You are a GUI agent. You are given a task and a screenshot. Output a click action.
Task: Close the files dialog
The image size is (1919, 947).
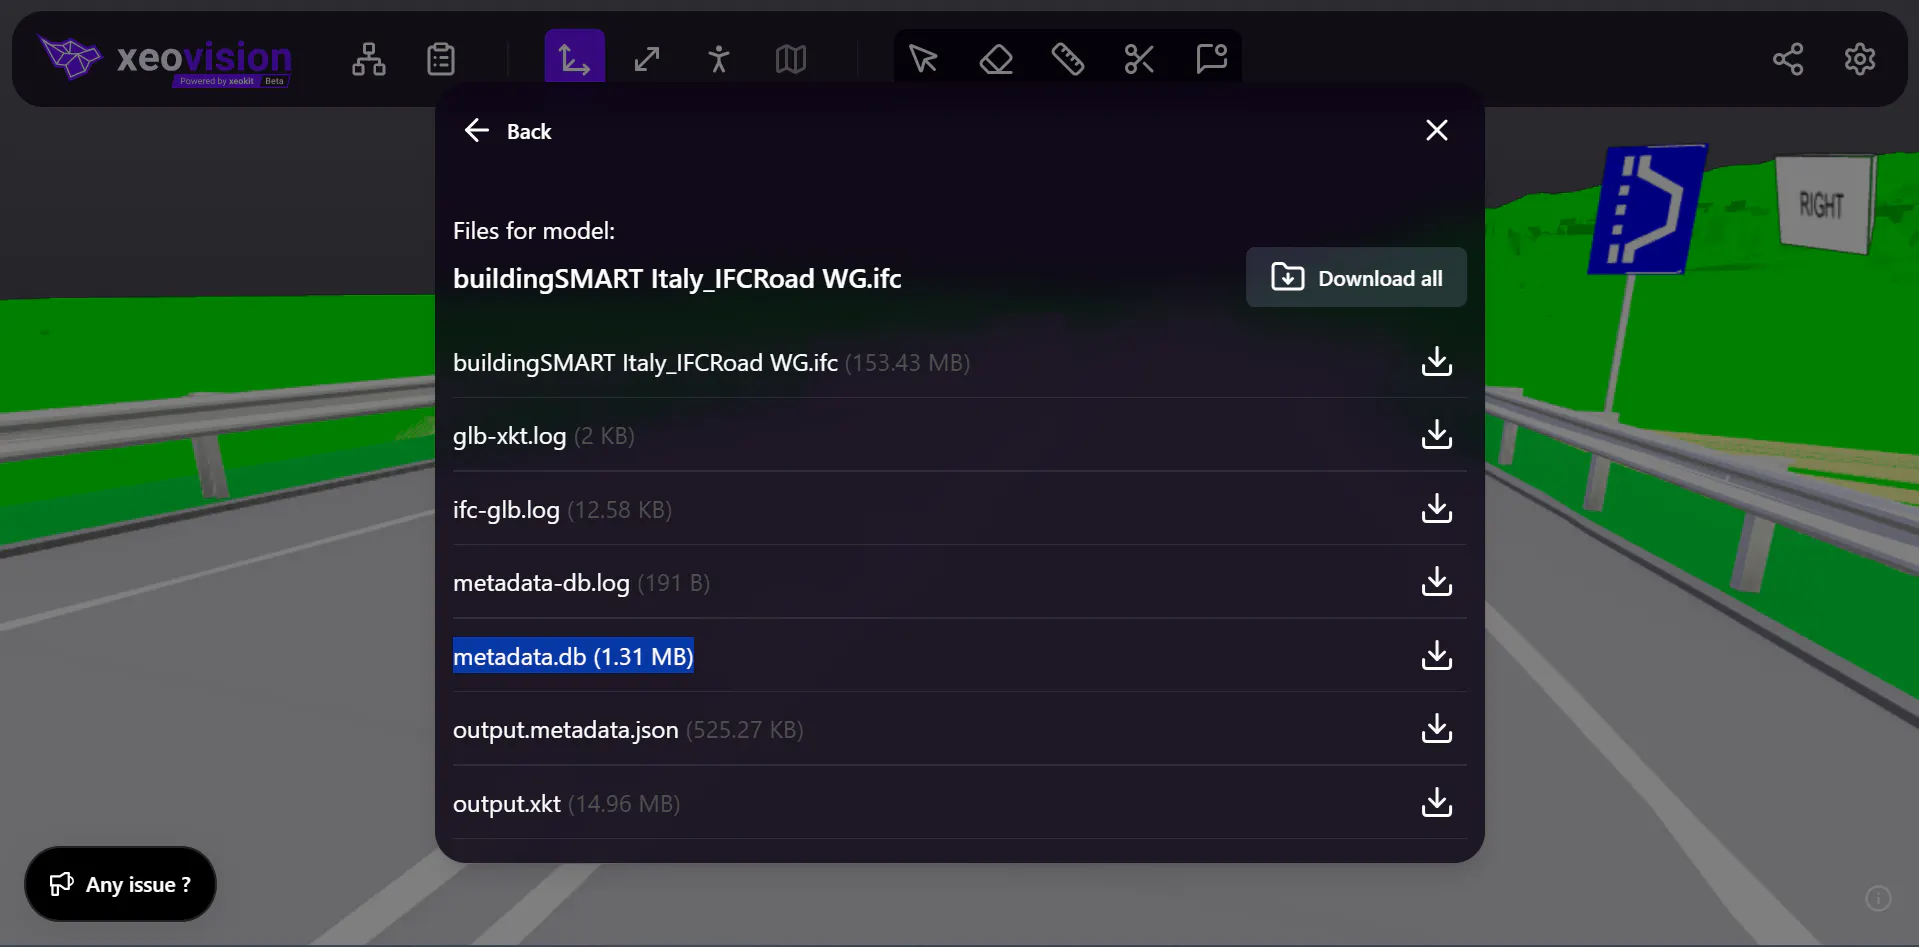(1437, 130)
